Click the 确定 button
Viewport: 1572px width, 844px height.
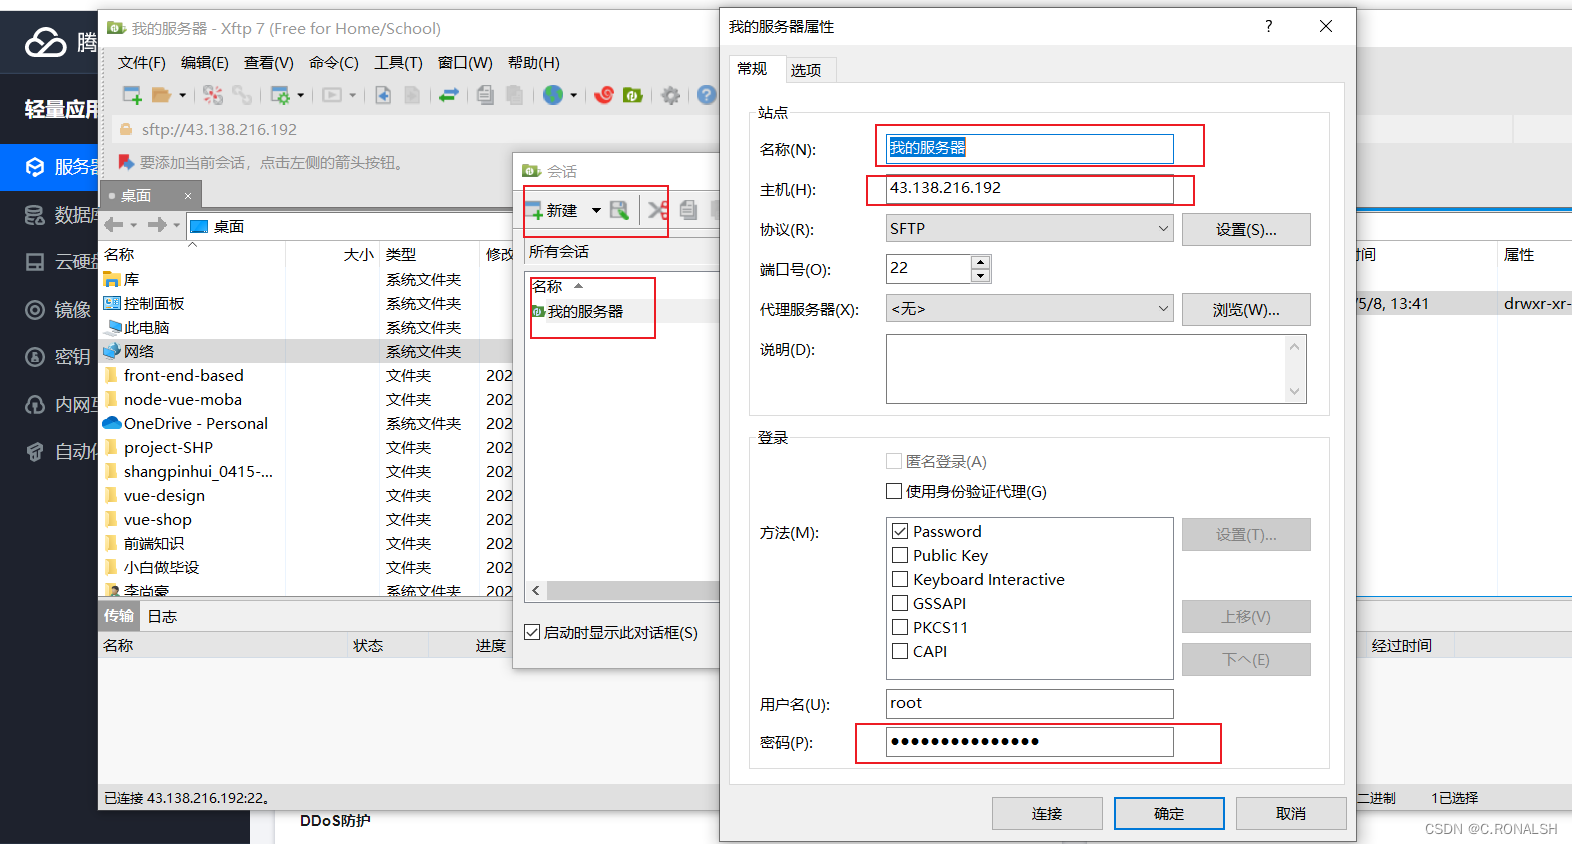point(1169,813)
